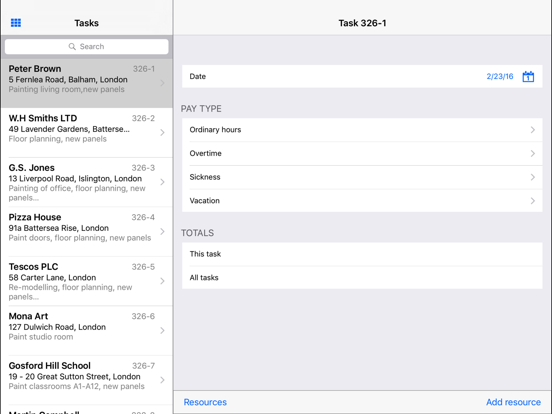Image resolution: width=552 pixels, height=414 pixels.
Task: Expand chevron on Overtime row
Action: (x=533, y=153)
